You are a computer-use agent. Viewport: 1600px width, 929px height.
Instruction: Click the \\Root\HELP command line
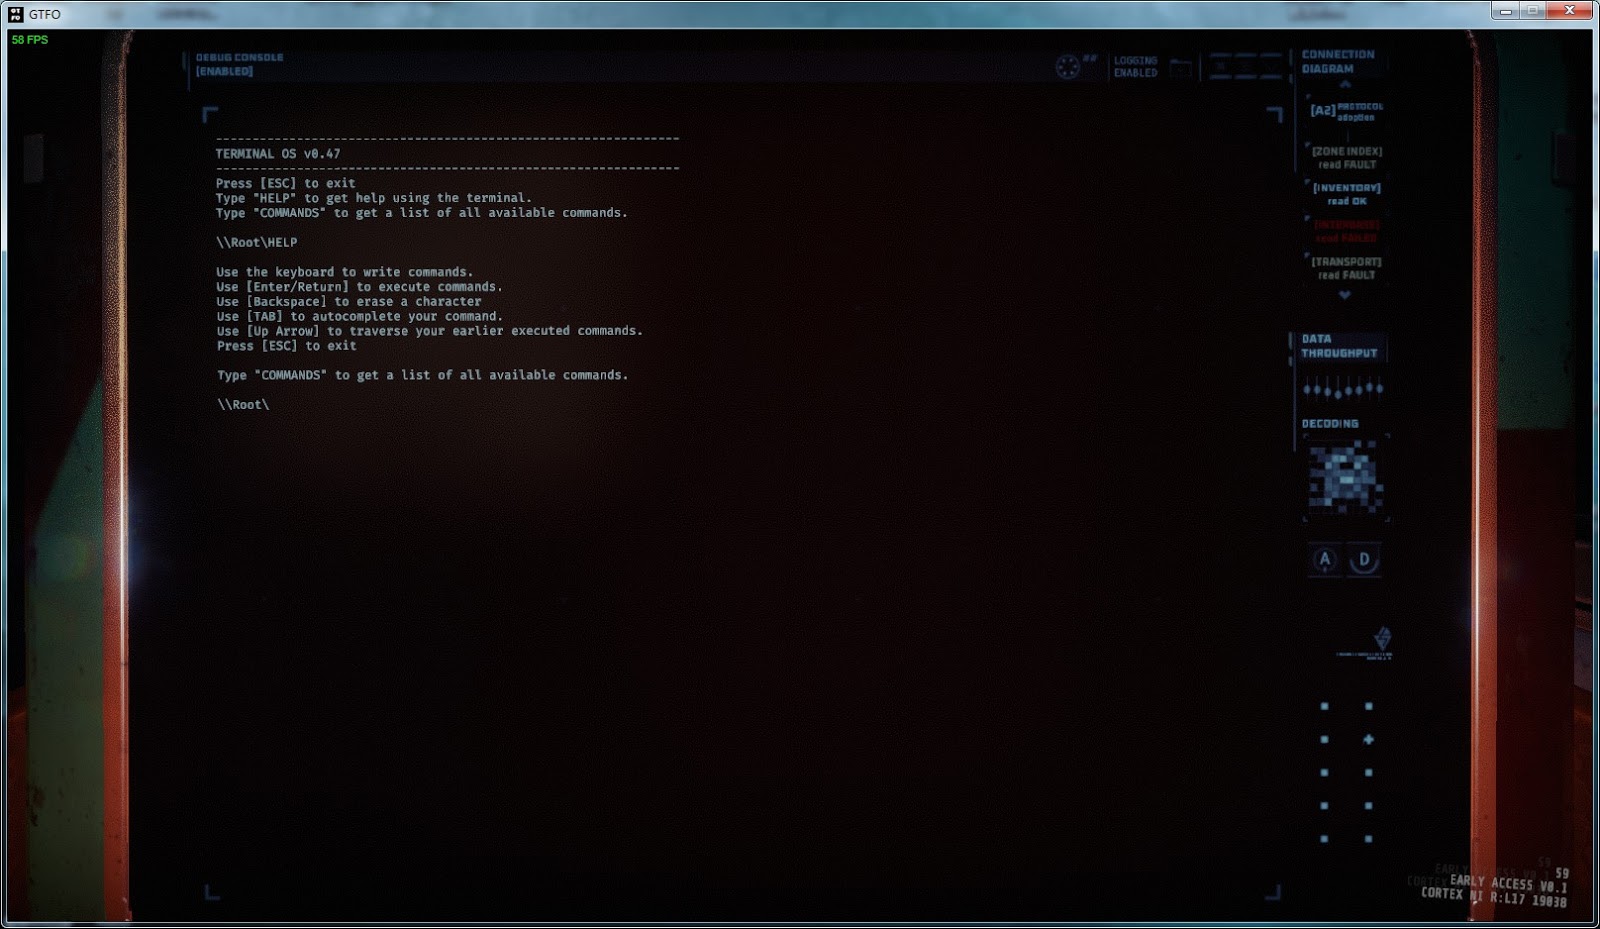click(x=257, y=242)
